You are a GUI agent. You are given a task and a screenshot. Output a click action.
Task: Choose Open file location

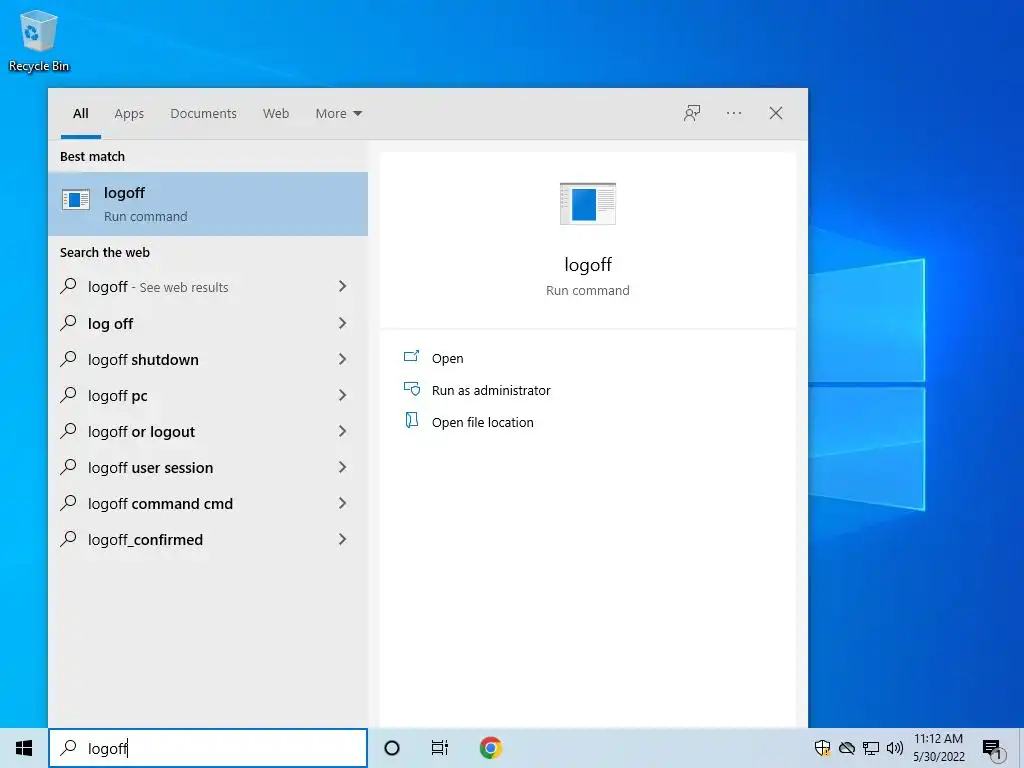coord(483,423)
